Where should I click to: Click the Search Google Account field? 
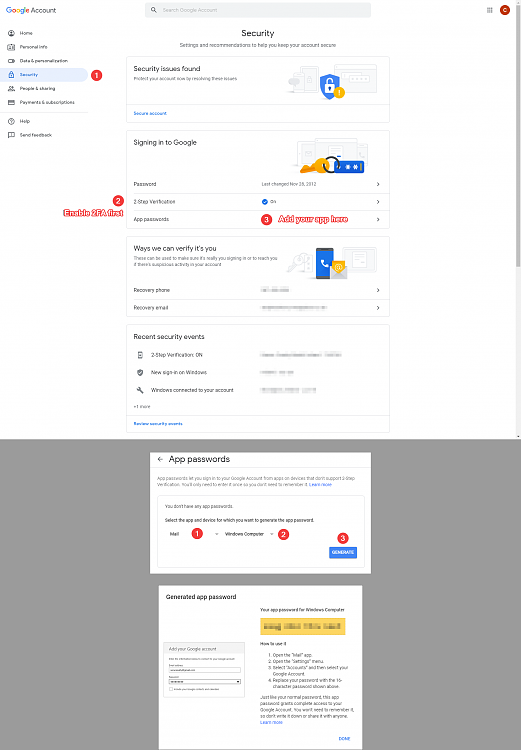(258, 10)
